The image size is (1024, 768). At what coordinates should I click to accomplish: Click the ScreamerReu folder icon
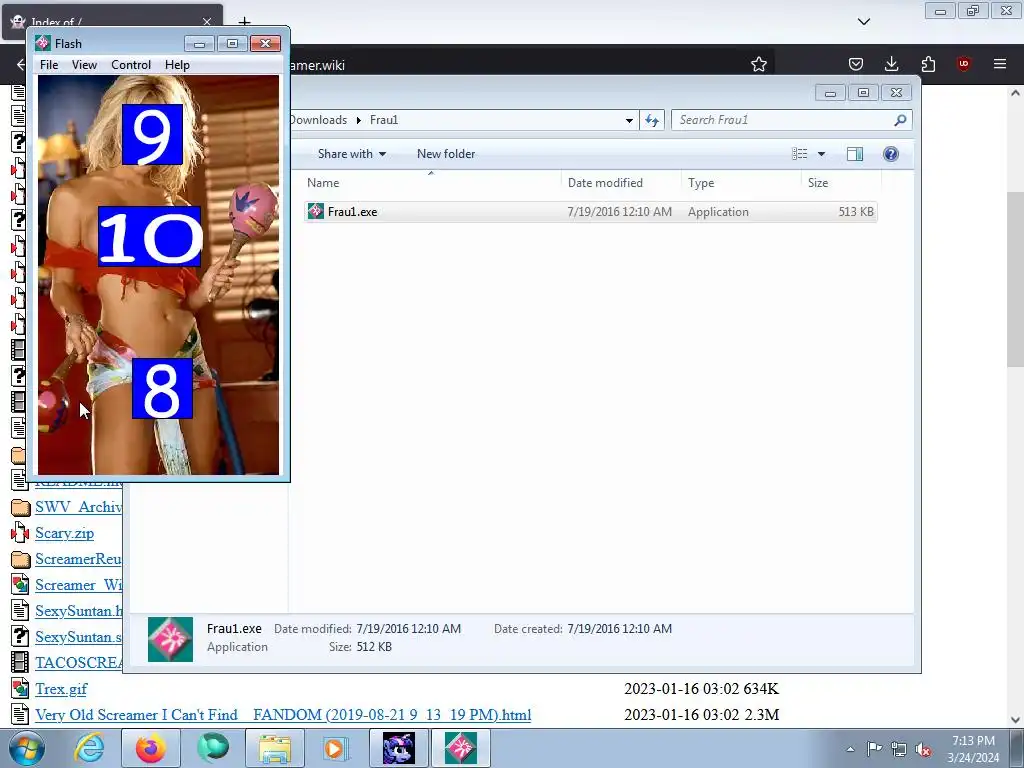pyautogui.click(x=20, y=560)
